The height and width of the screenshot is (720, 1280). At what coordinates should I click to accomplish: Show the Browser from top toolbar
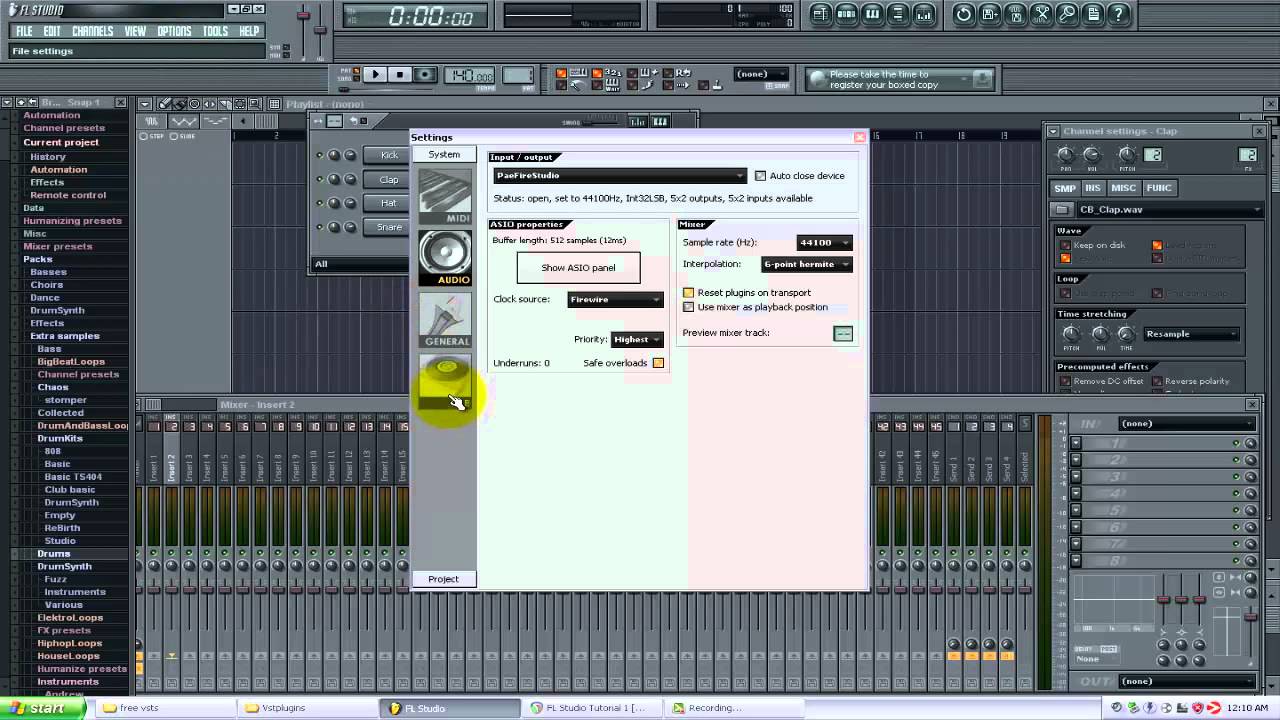pos(898,14)
